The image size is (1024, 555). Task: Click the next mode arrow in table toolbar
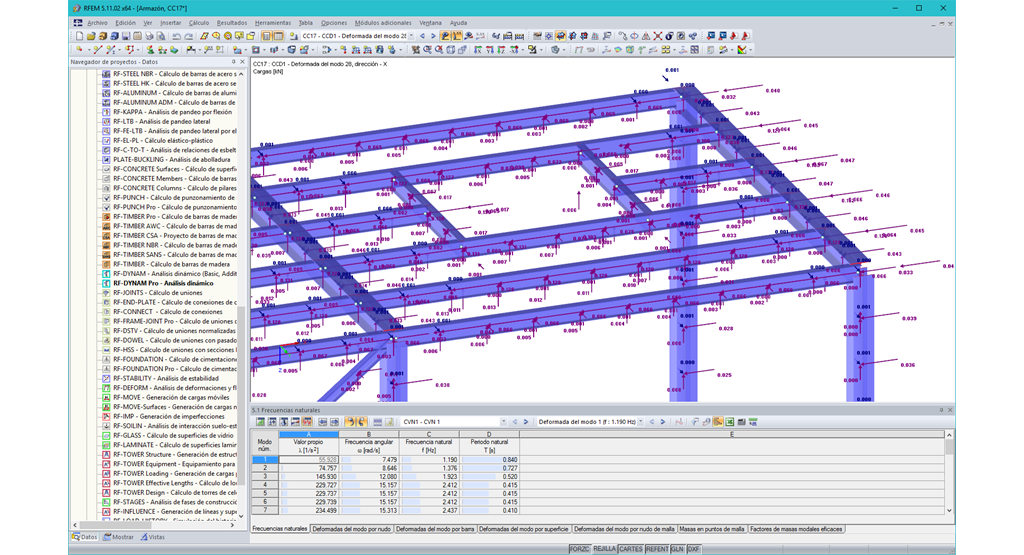point(663,422)
